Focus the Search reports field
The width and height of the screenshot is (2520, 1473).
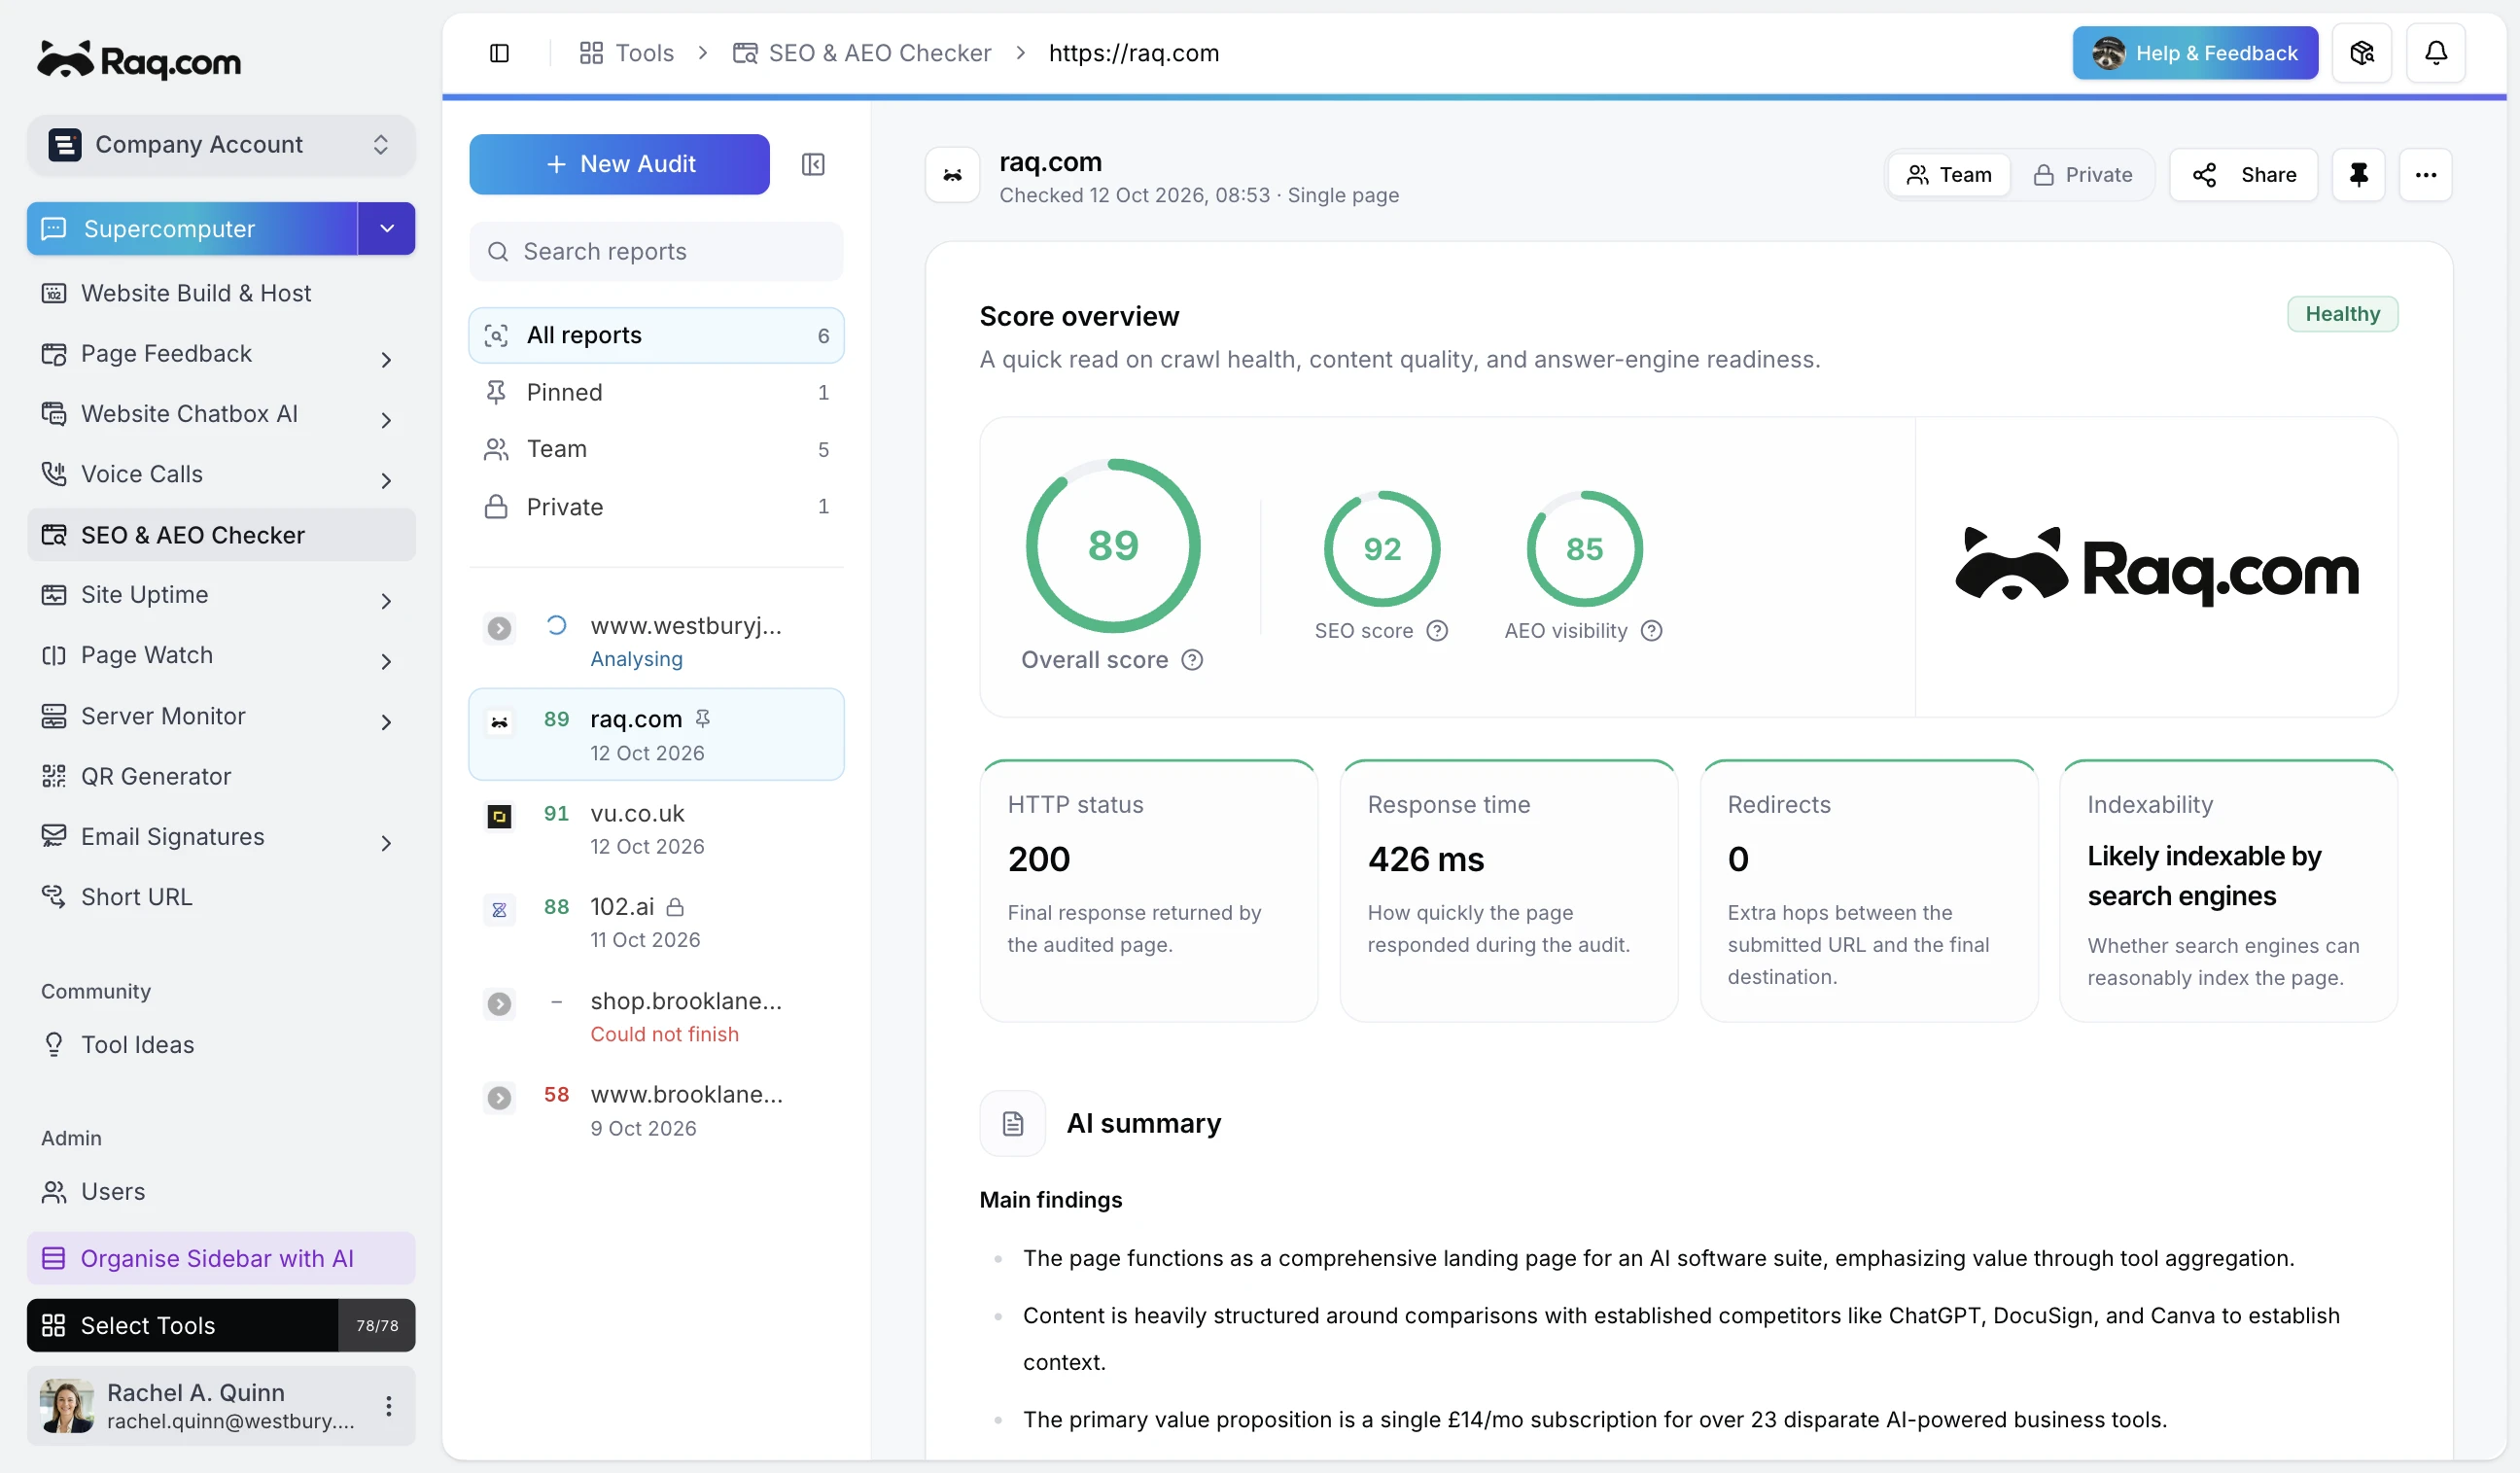[656, 251]
